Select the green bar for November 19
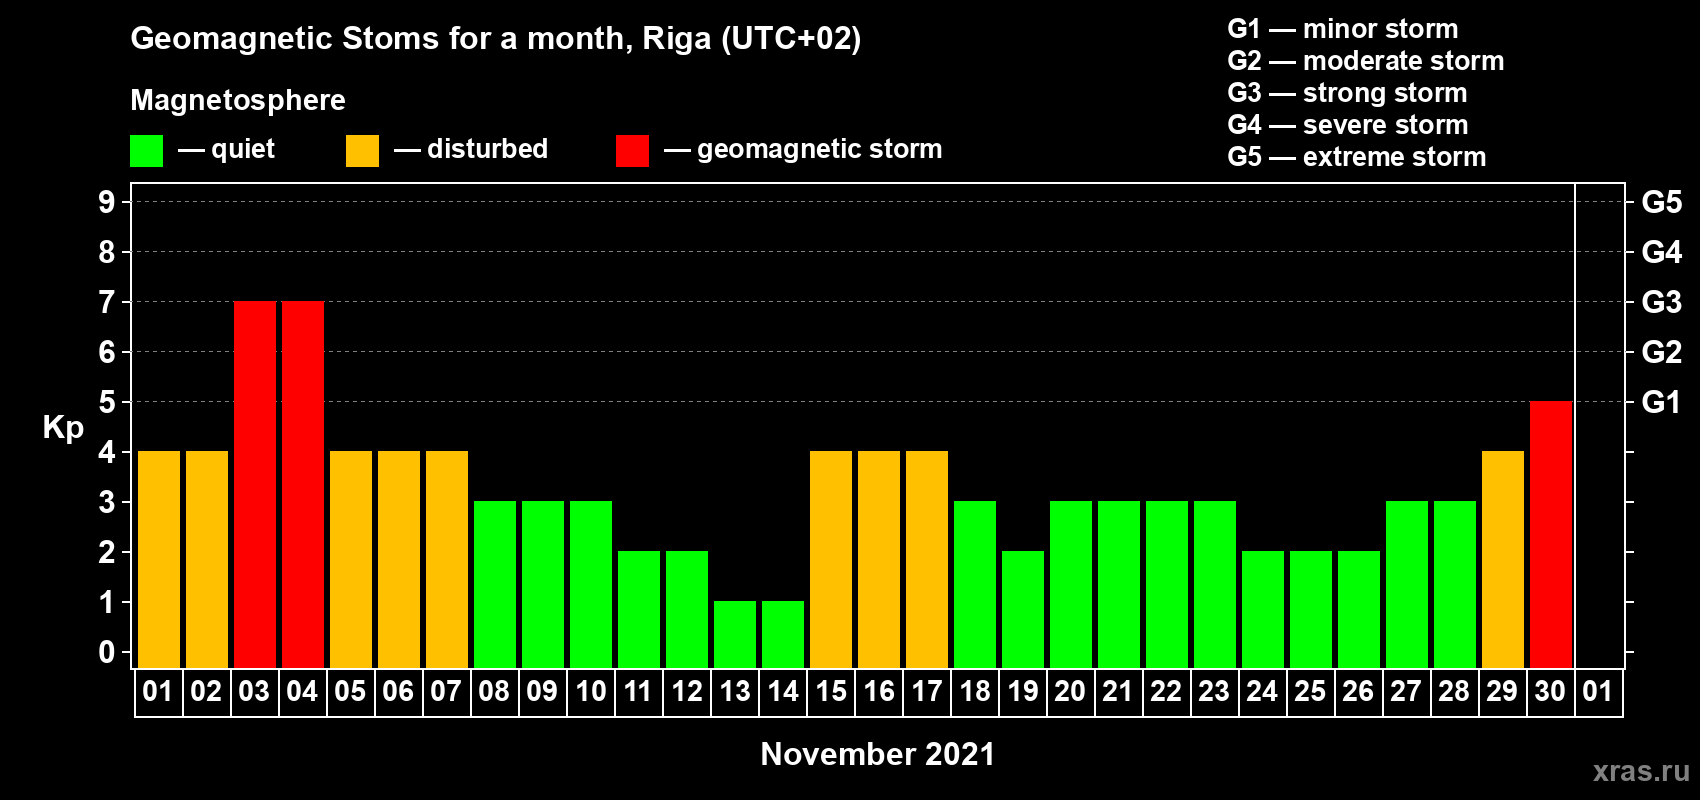The height and width of the screenshot is (800, 1700). (1023, 609)
